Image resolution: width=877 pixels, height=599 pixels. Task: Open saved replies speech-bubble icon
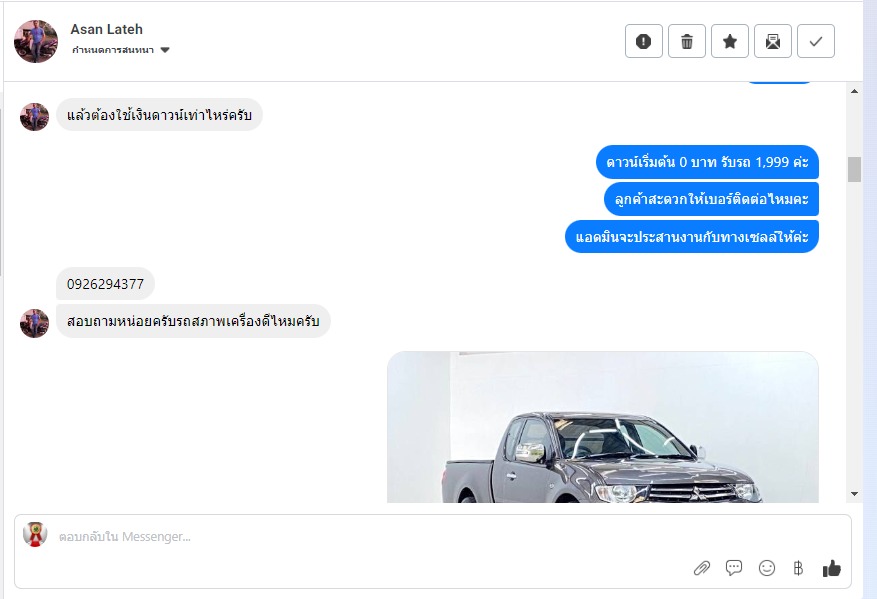pos(734,568)
